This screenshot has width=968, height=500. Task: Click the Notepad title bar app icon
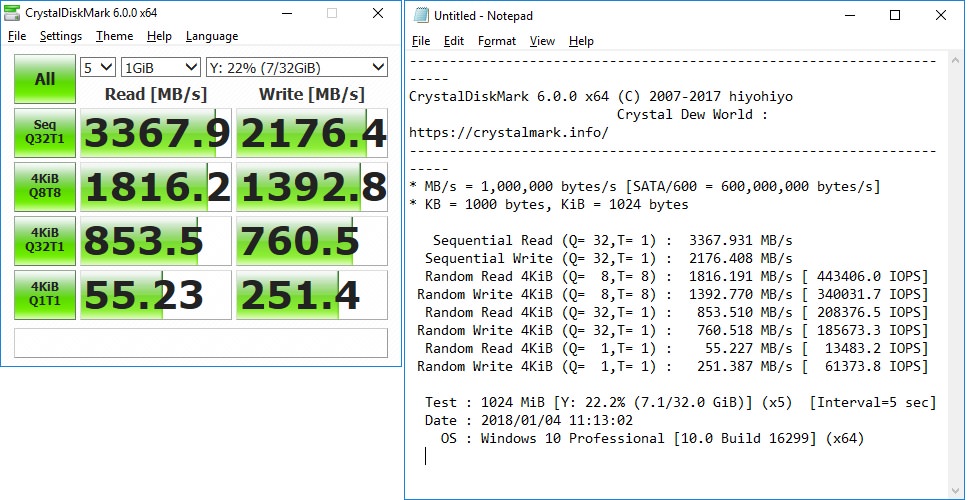421,15
